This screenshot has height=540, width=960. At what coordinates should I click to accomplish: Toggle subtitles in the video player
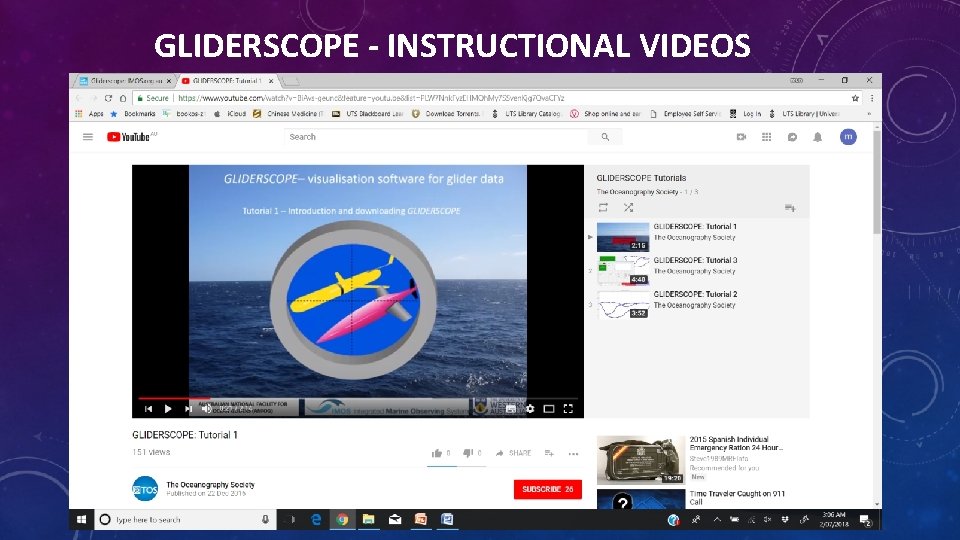[x=511, y=408]
